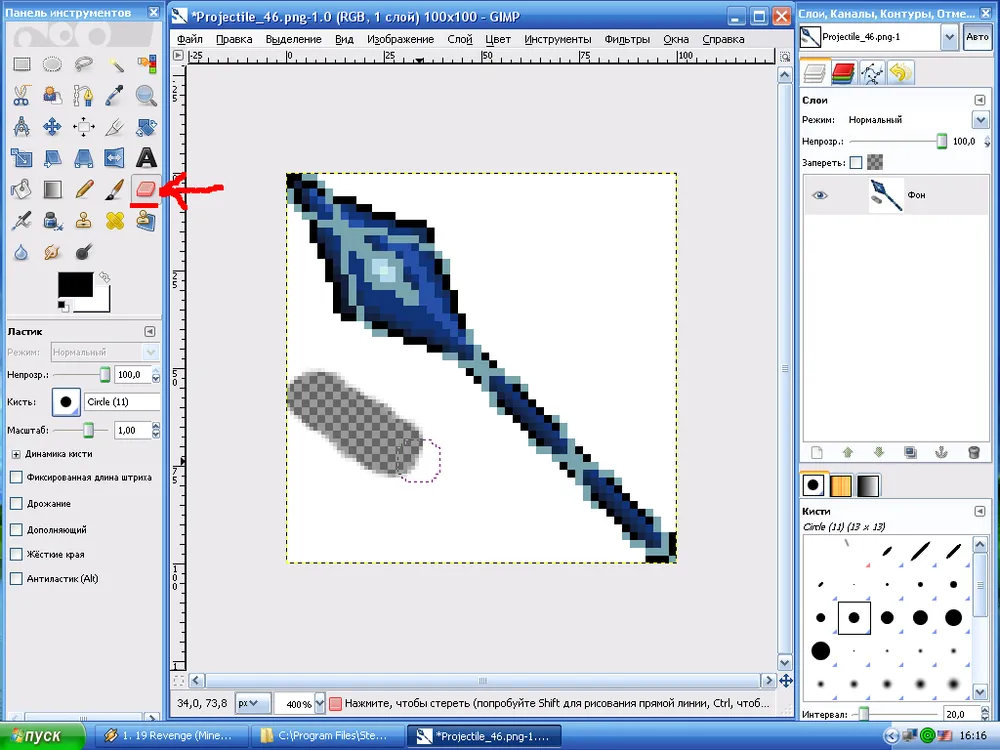Viewport: 1000px width, 750px height.
Task: Hide the Фон layer via eye icon
Action: (x=821, y=196)
